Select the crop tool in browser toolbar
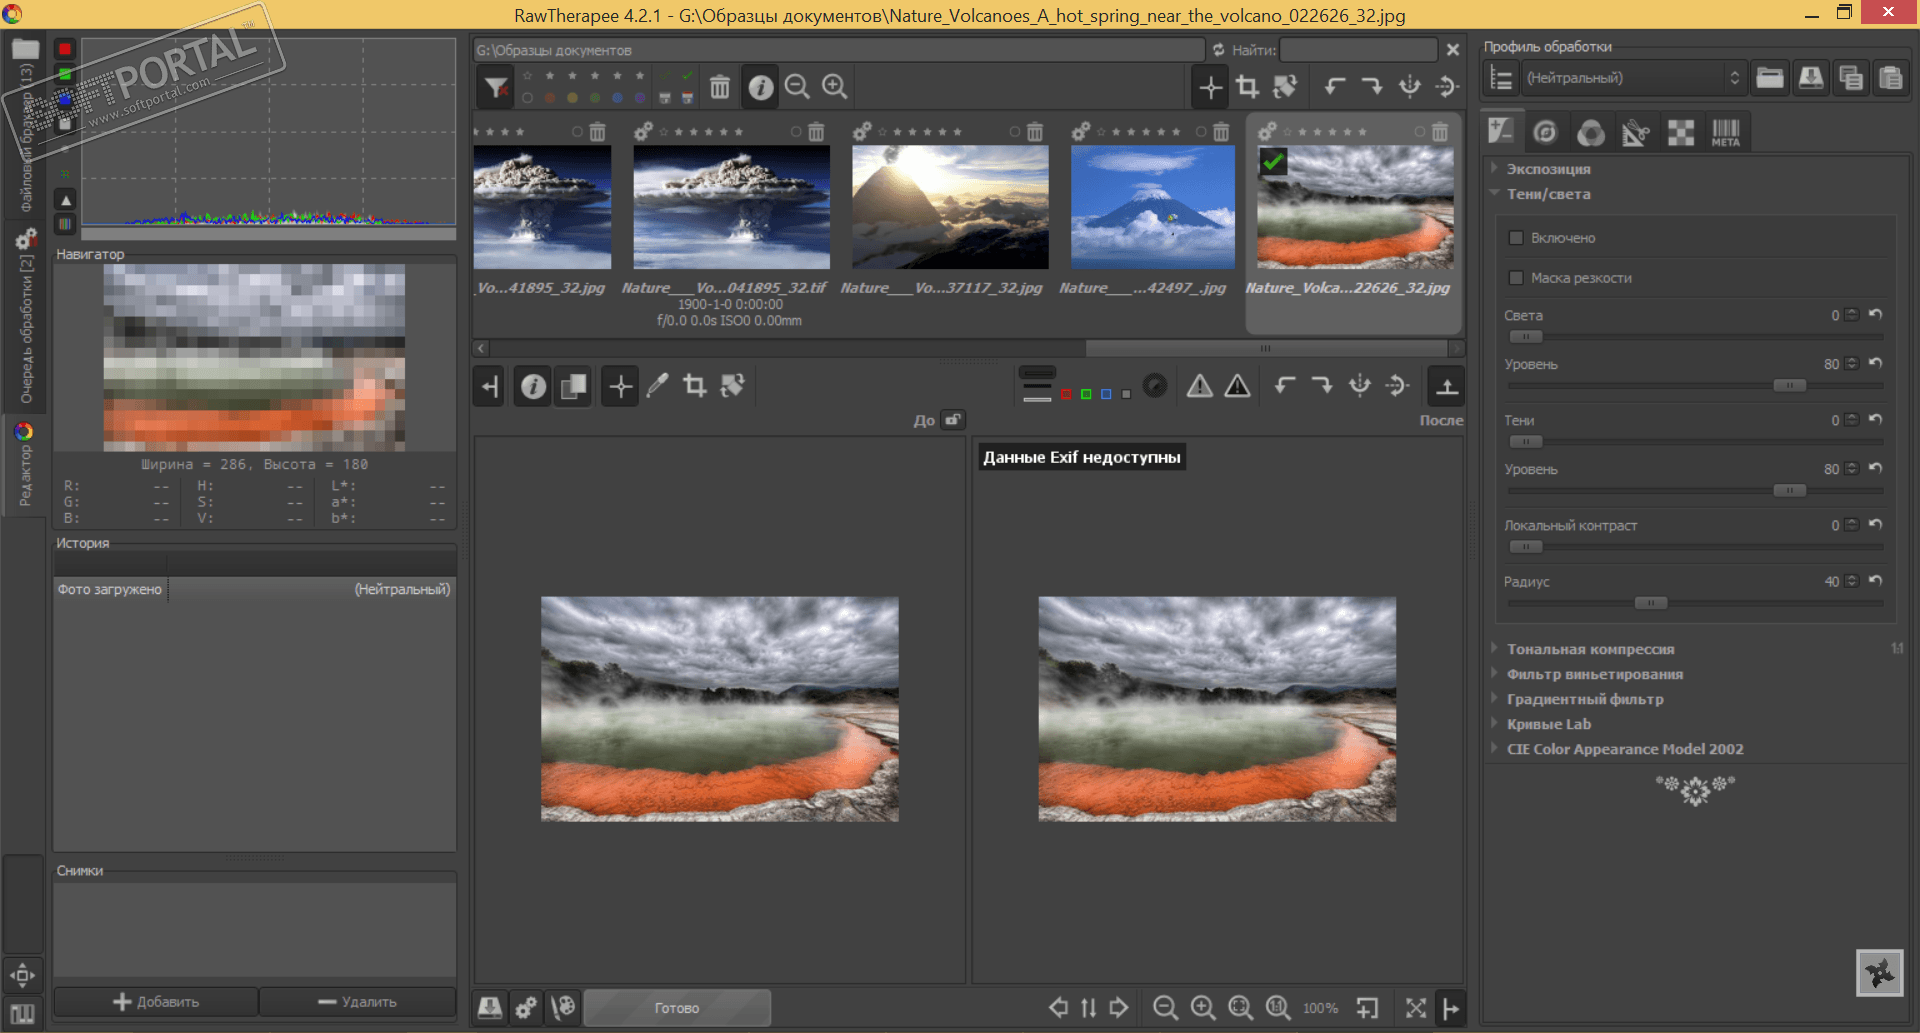The image size is (1920, 1033). 1247,87
